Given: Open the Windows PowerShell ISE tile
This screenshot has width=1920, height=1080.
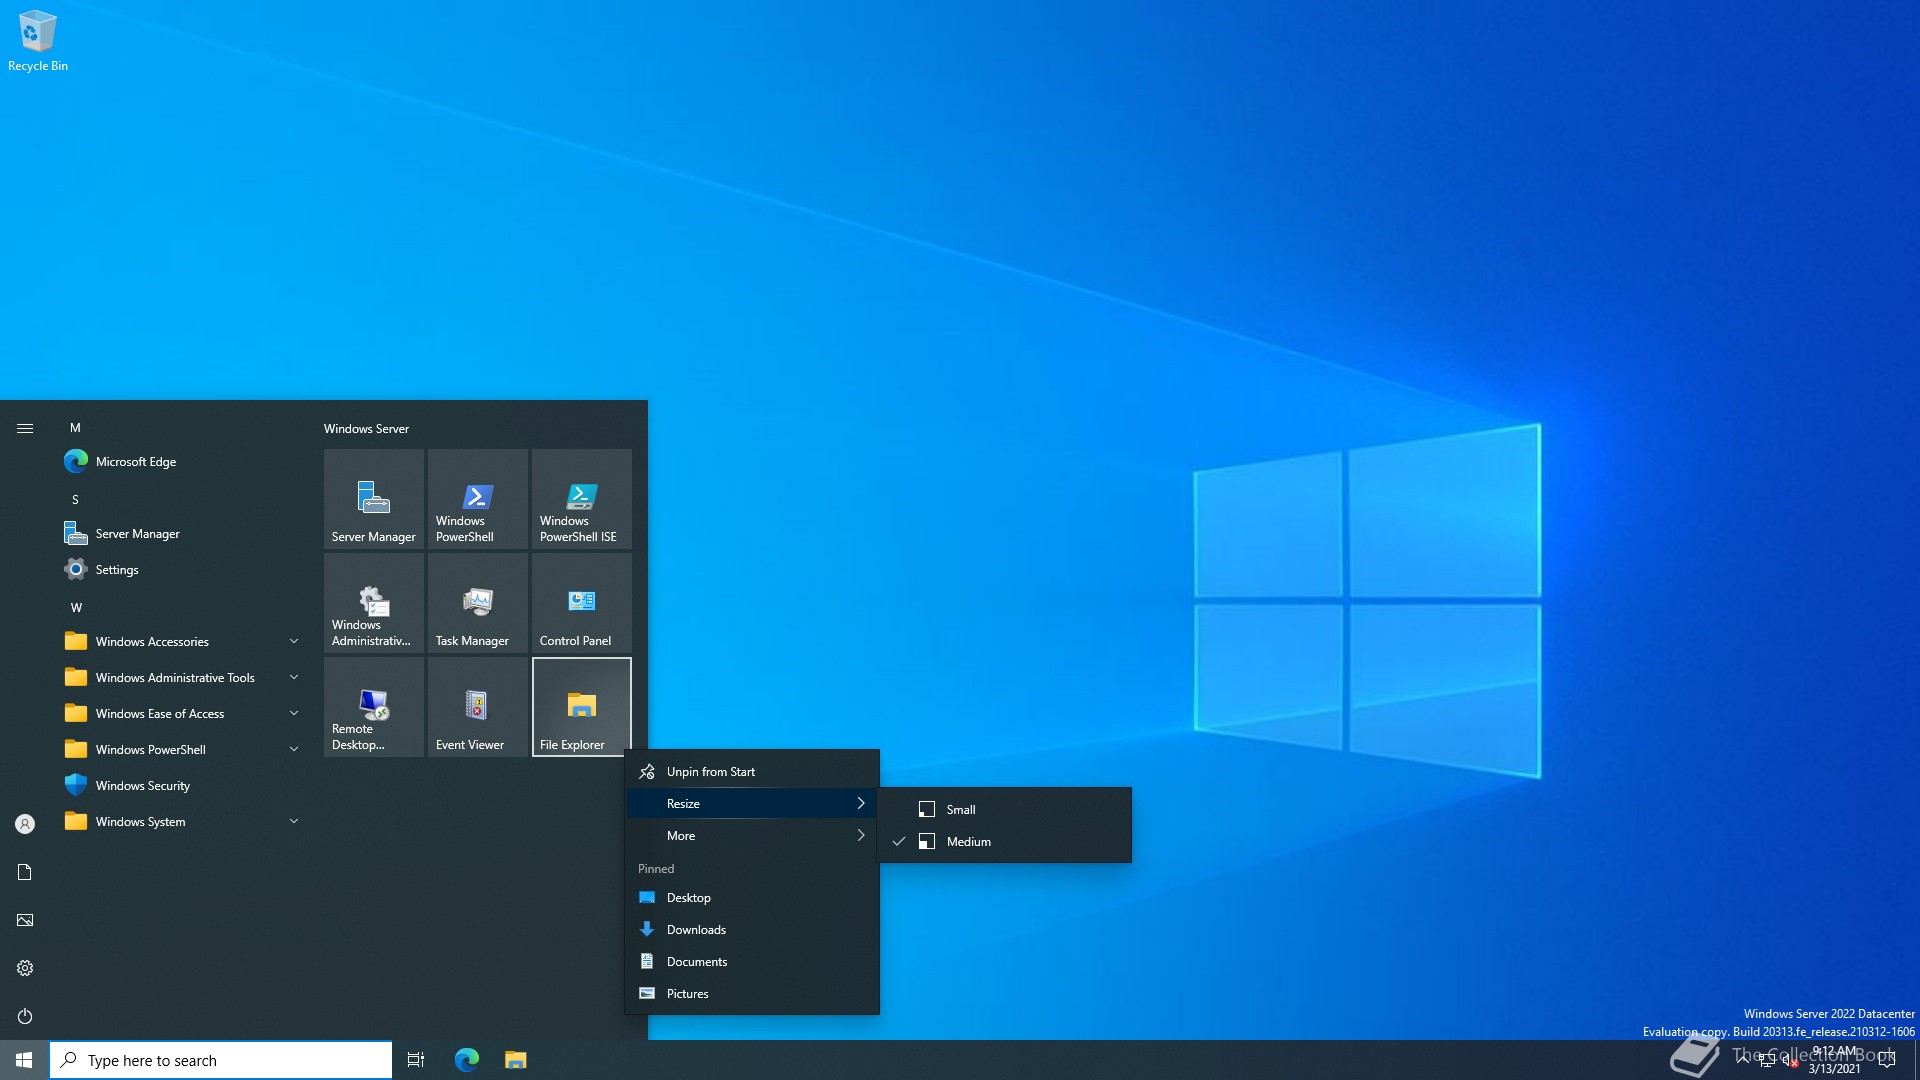Looking at the screenshot, I should tap(582, 498).
